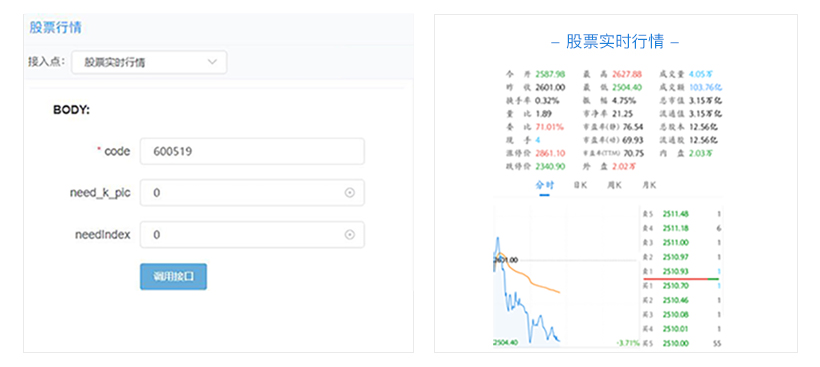The image size is (820, 367).
Task: Focus the code input field with 600519
Action: coord(252,151)
